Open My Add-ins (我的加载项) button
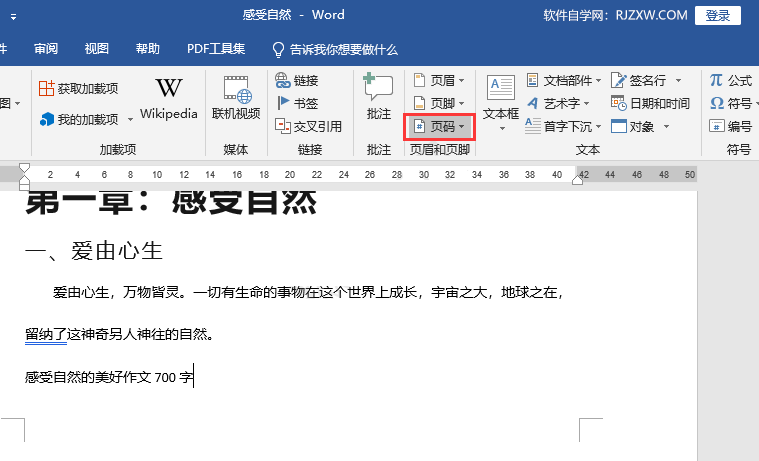 [80, 119]
